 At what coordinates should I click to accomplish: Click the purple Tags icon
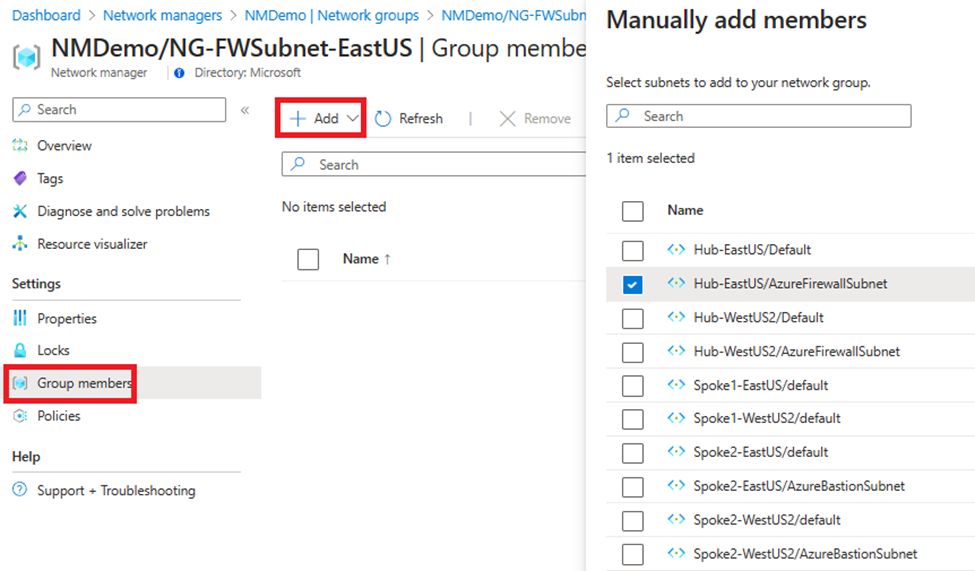20,179
